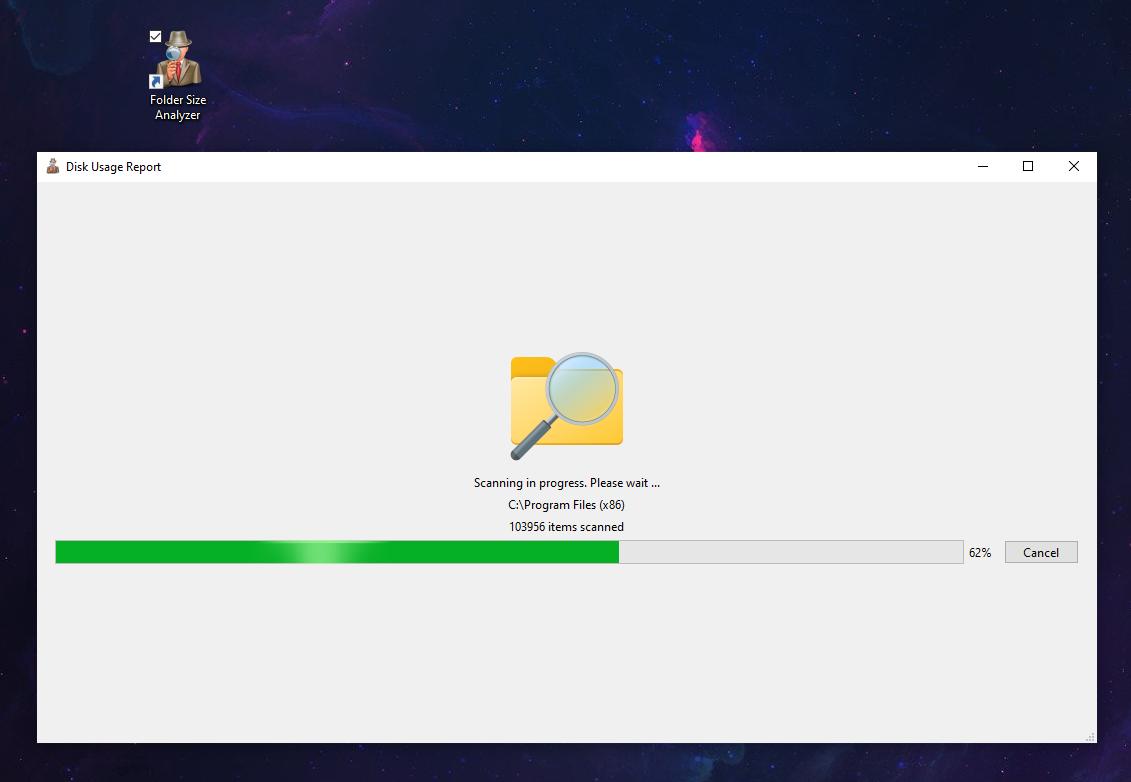Cancel the scan in progress

pos(1041,553)
